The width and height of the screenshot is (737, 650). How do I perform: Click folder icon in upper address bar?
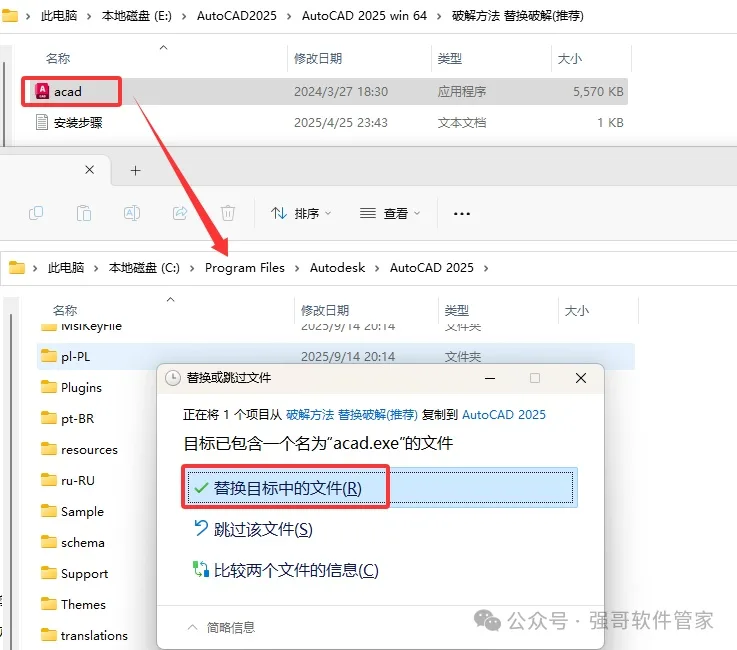click(9, 16)
